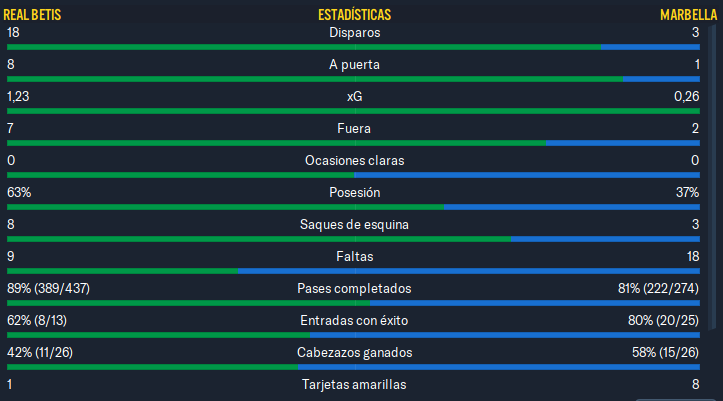Image resolution: width=723 pixels, height=401 pixels.
Task: Click the Tarjetas amarillas label
Action: pos(354,384)
